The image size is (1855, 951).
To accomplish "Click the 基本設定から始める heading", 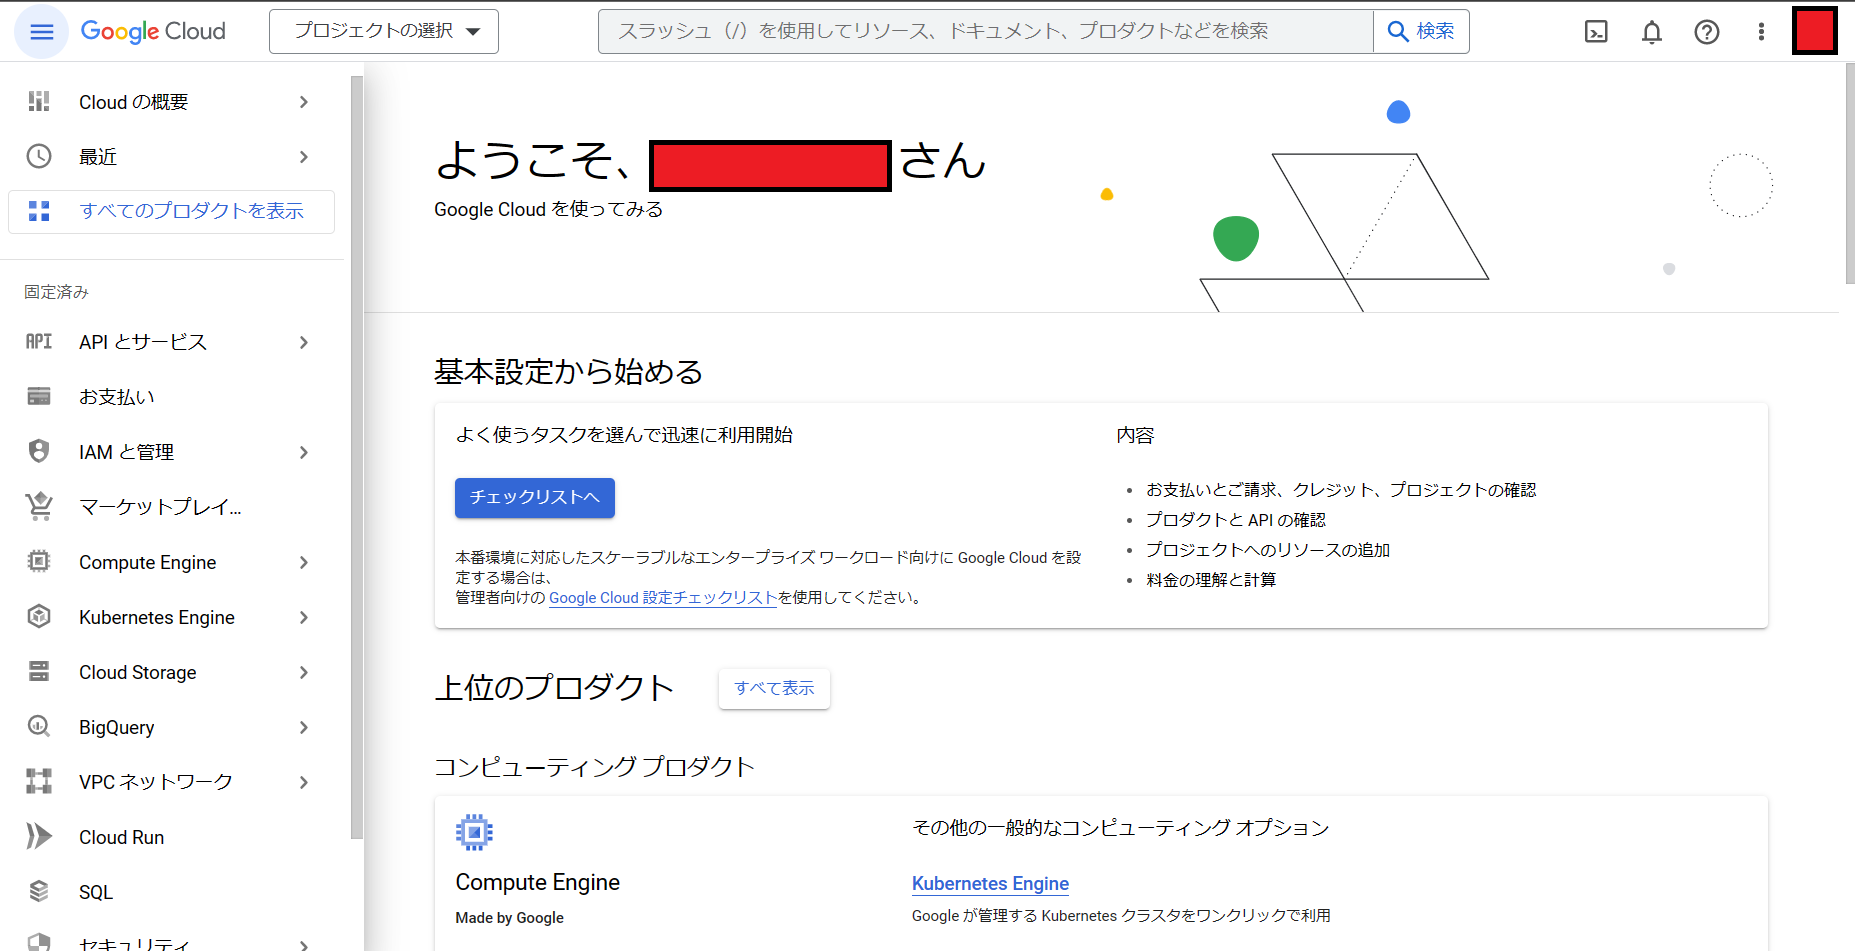I will tap(569, 372).
